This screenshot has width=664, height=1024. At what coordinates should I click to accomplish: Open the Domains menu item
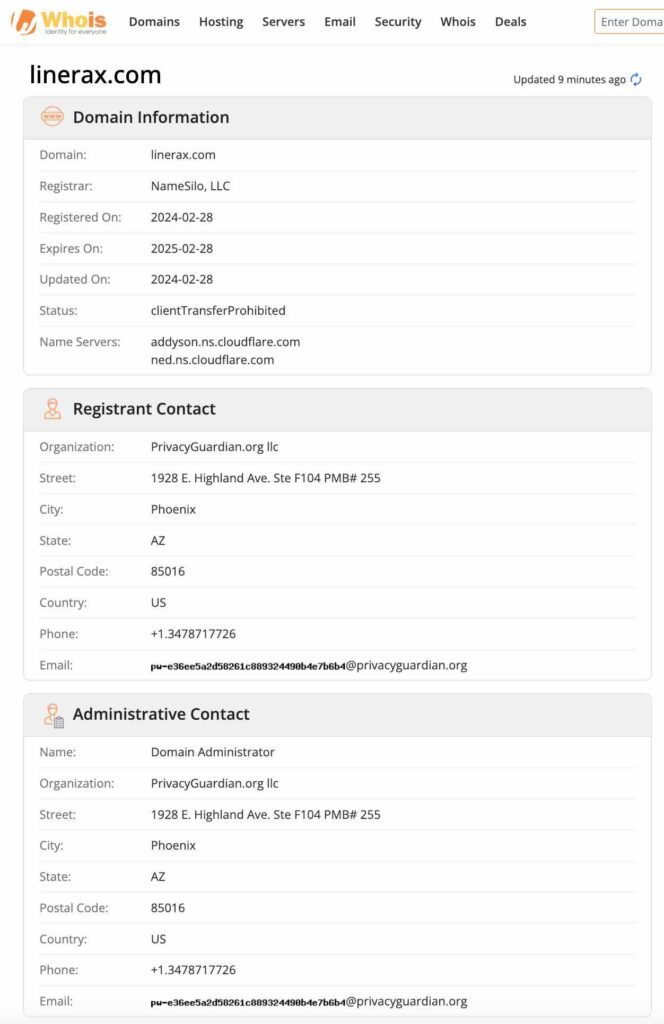click(x=154, y=21)
